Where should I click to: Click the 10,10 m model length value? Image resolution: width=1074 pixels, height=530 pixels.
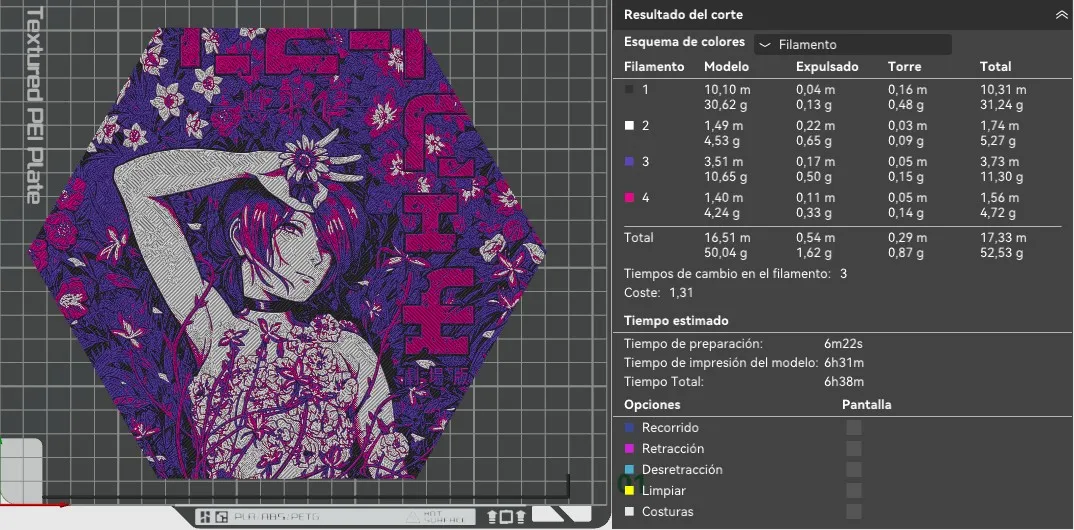click(725, 90)
